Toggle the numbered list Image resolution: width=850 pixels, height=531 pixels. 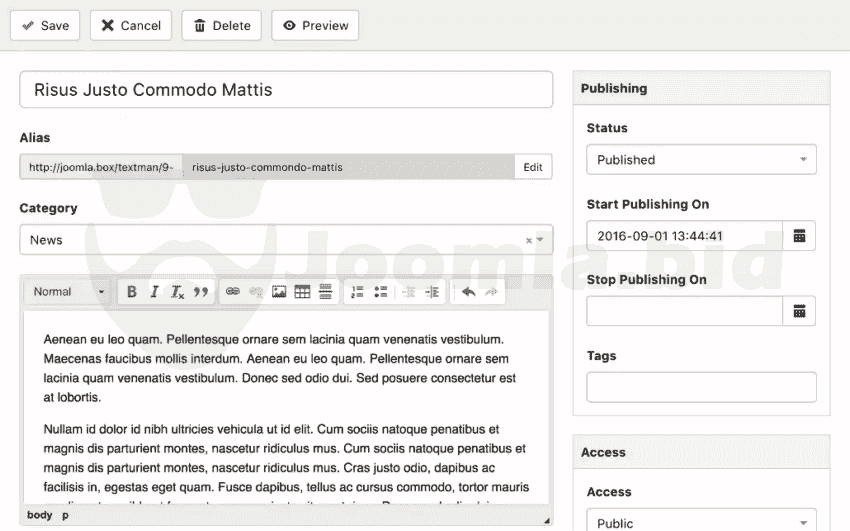click(x=358, y=292)
